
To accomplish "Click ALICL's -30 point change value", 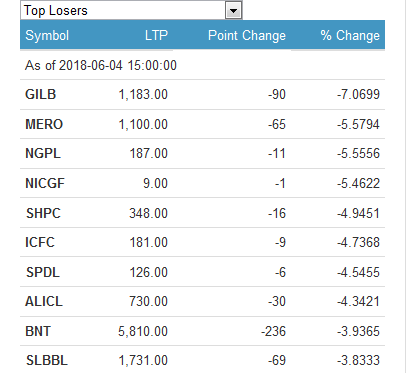I will 277,302.
